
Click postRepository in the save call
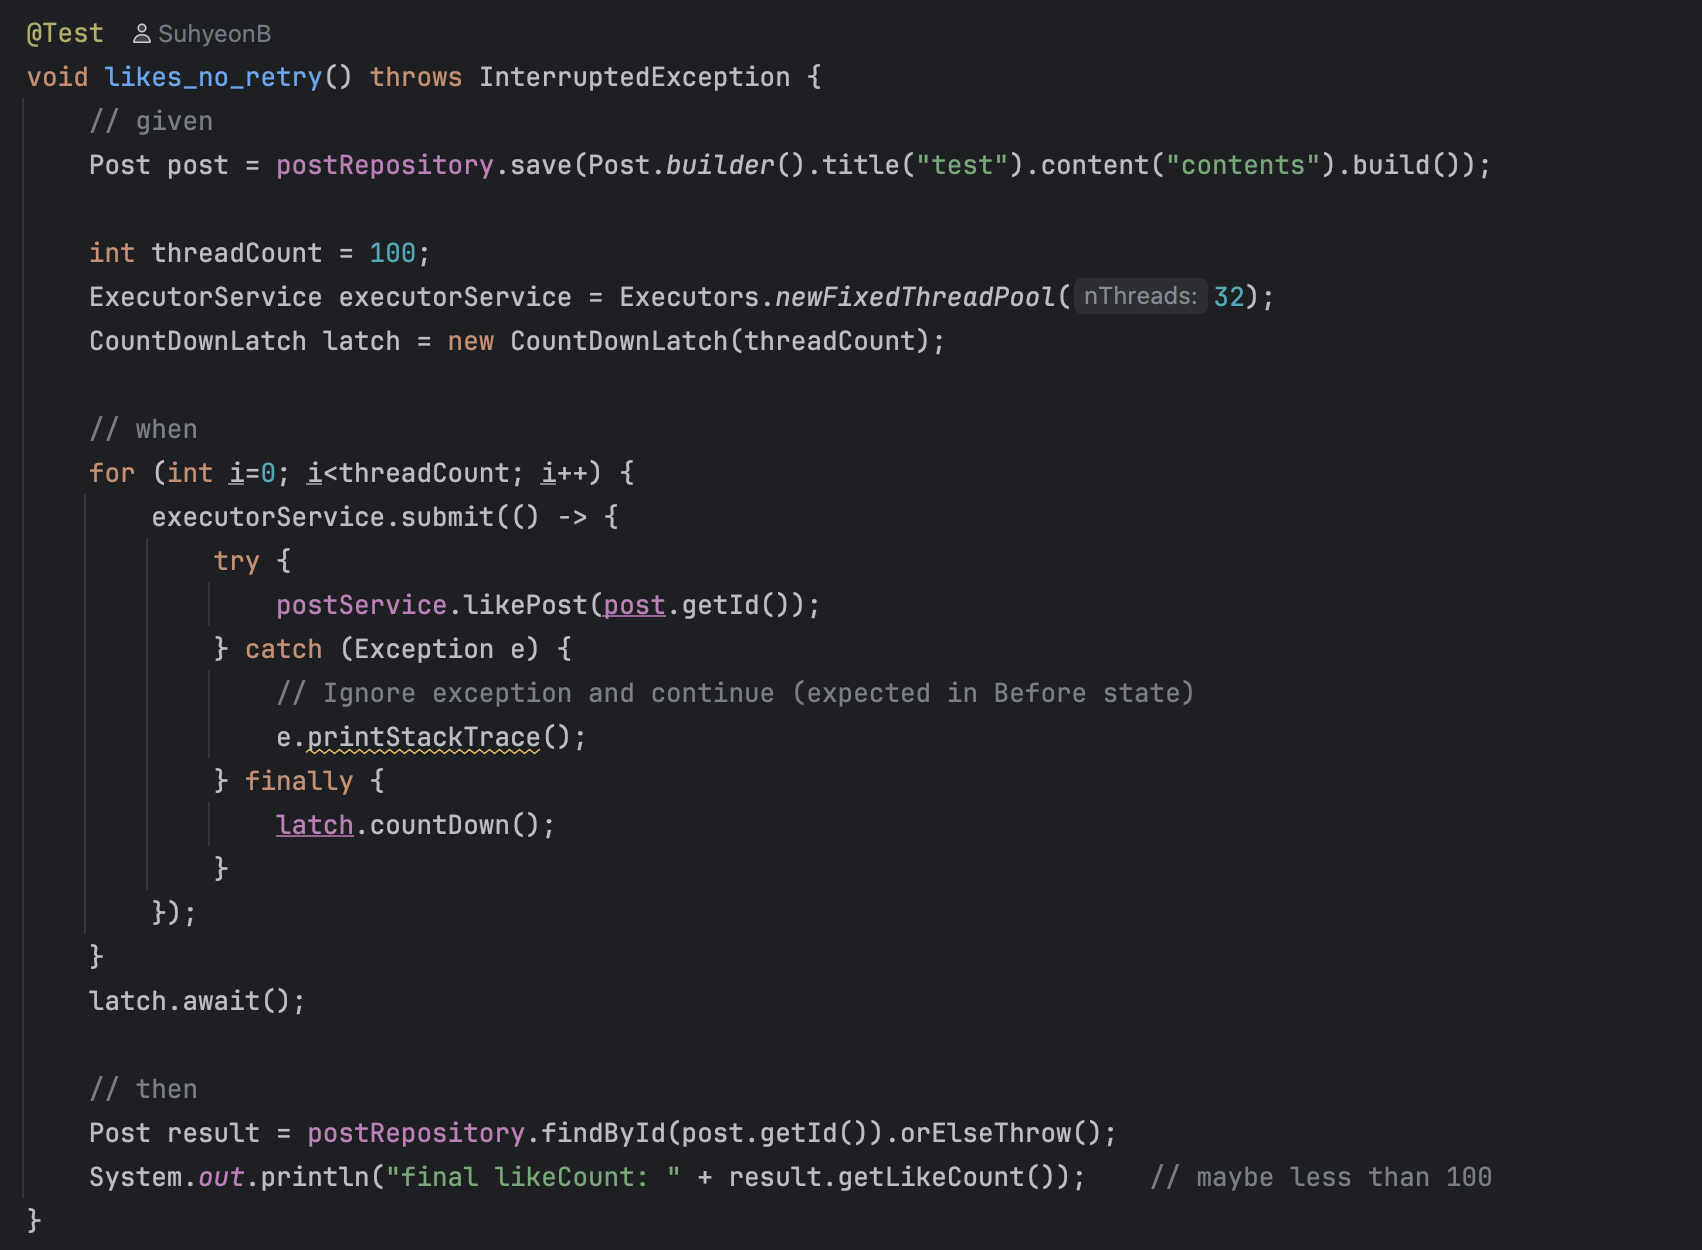pos(385,165)
